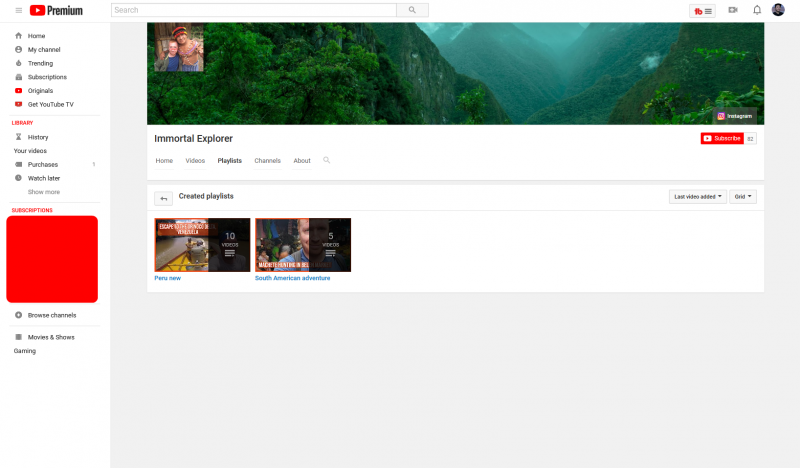This screenshot has height=468, width=800.
Task: Click the YouTube Premium logo
Action: (x=56, y=10)
